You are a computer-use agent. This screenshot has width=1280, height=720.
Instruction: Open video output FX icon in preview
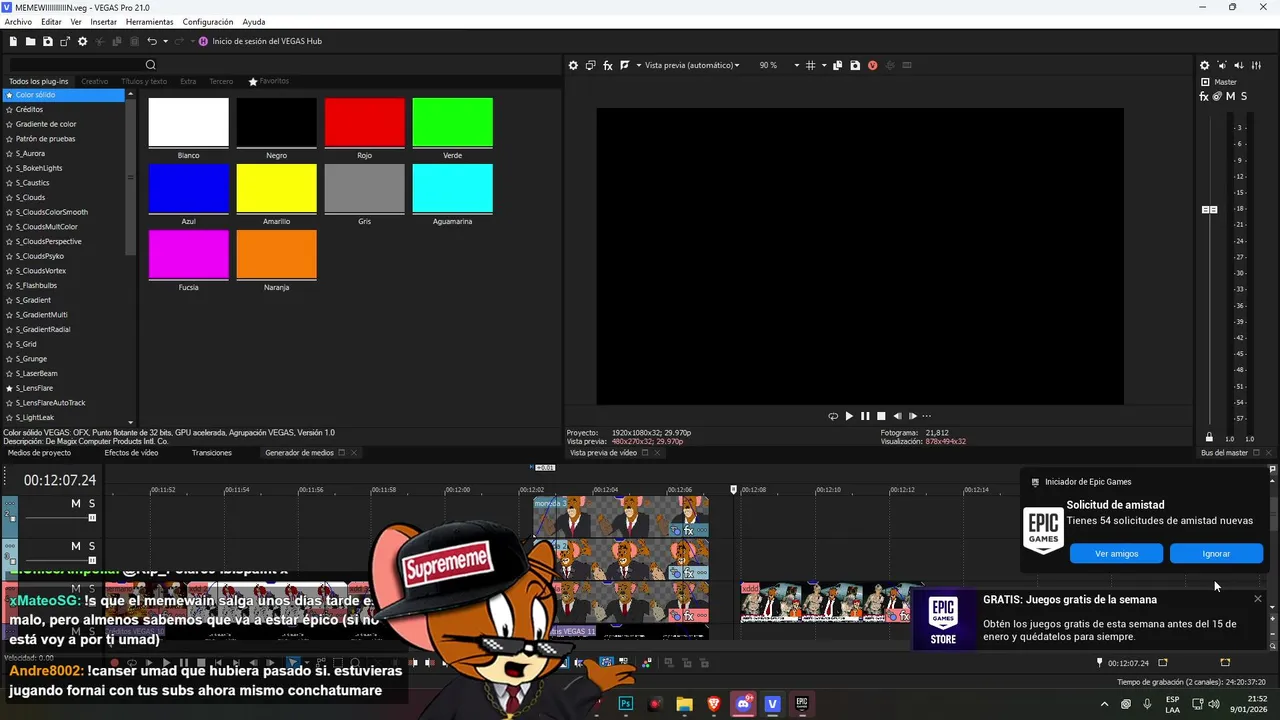pos(607,65)
